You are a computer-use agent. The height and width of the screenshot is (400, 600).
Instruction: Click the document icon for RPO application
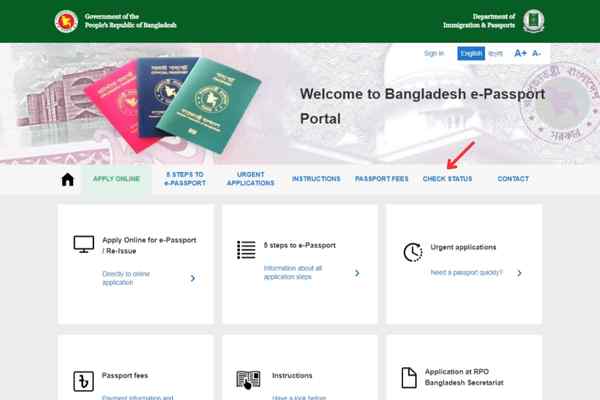coord(409,378)
